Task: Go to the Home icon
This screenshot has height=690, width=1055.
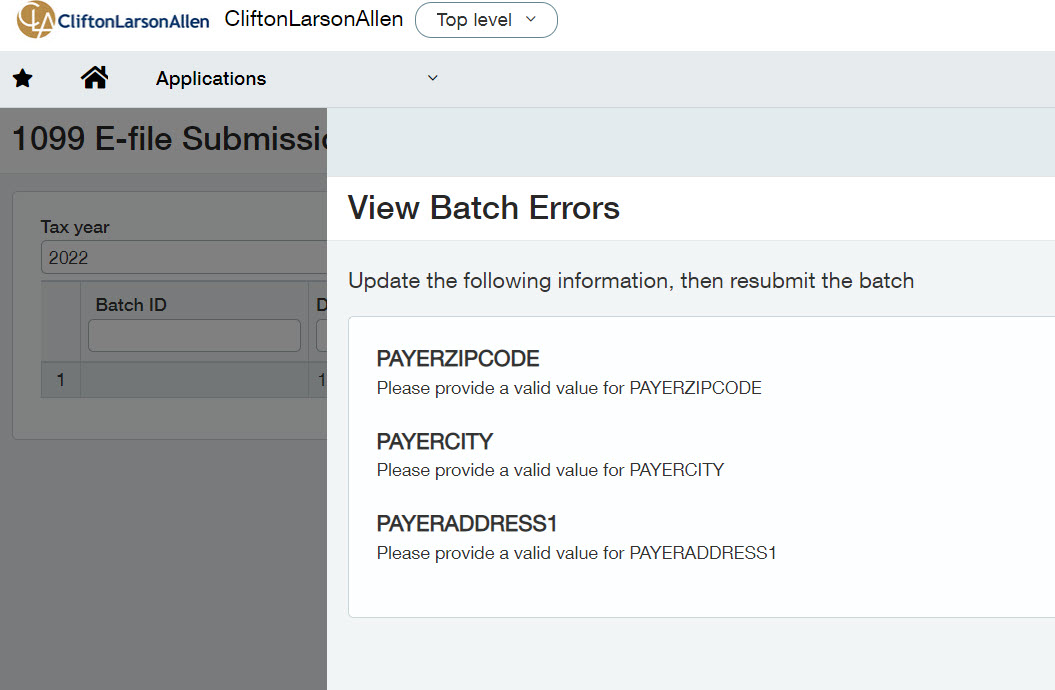Action: pyautogui.click(x=95, y=78)
